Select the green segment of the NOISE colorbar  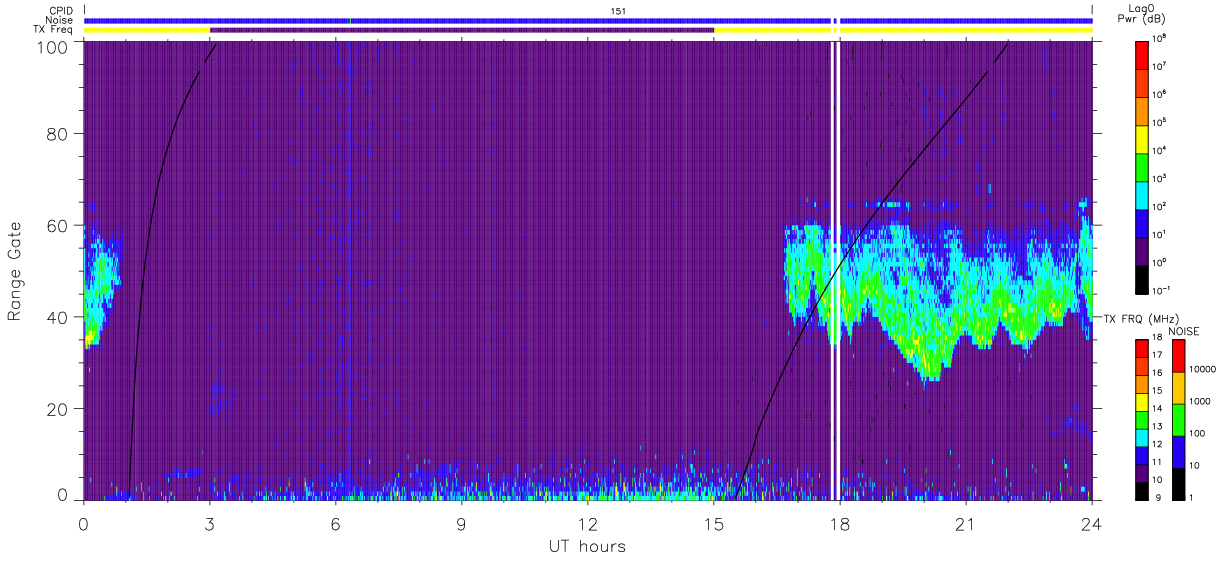tap(1178, 419)
